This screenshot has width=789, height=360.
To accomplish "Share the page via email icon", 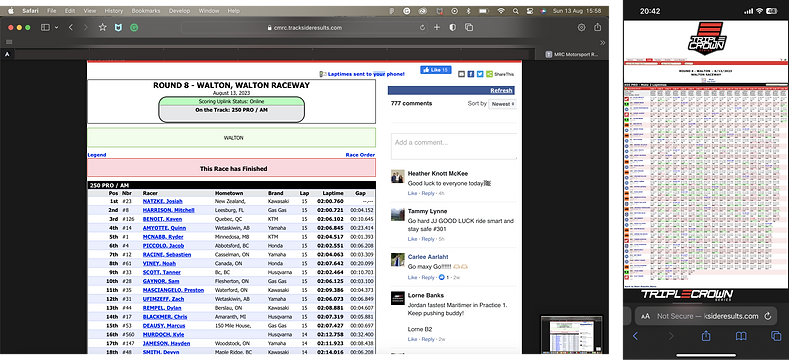I will (461, 74).
